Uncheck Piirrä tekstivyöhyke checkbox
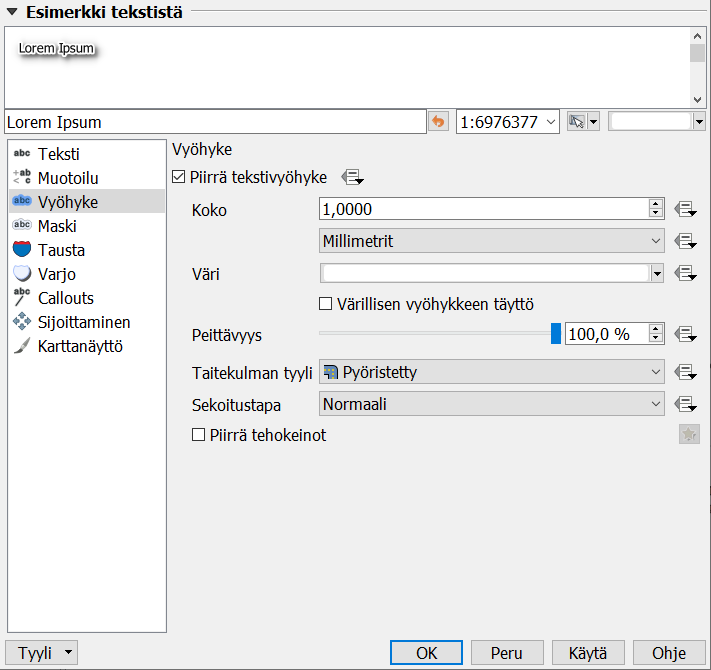 coord(179,177)
